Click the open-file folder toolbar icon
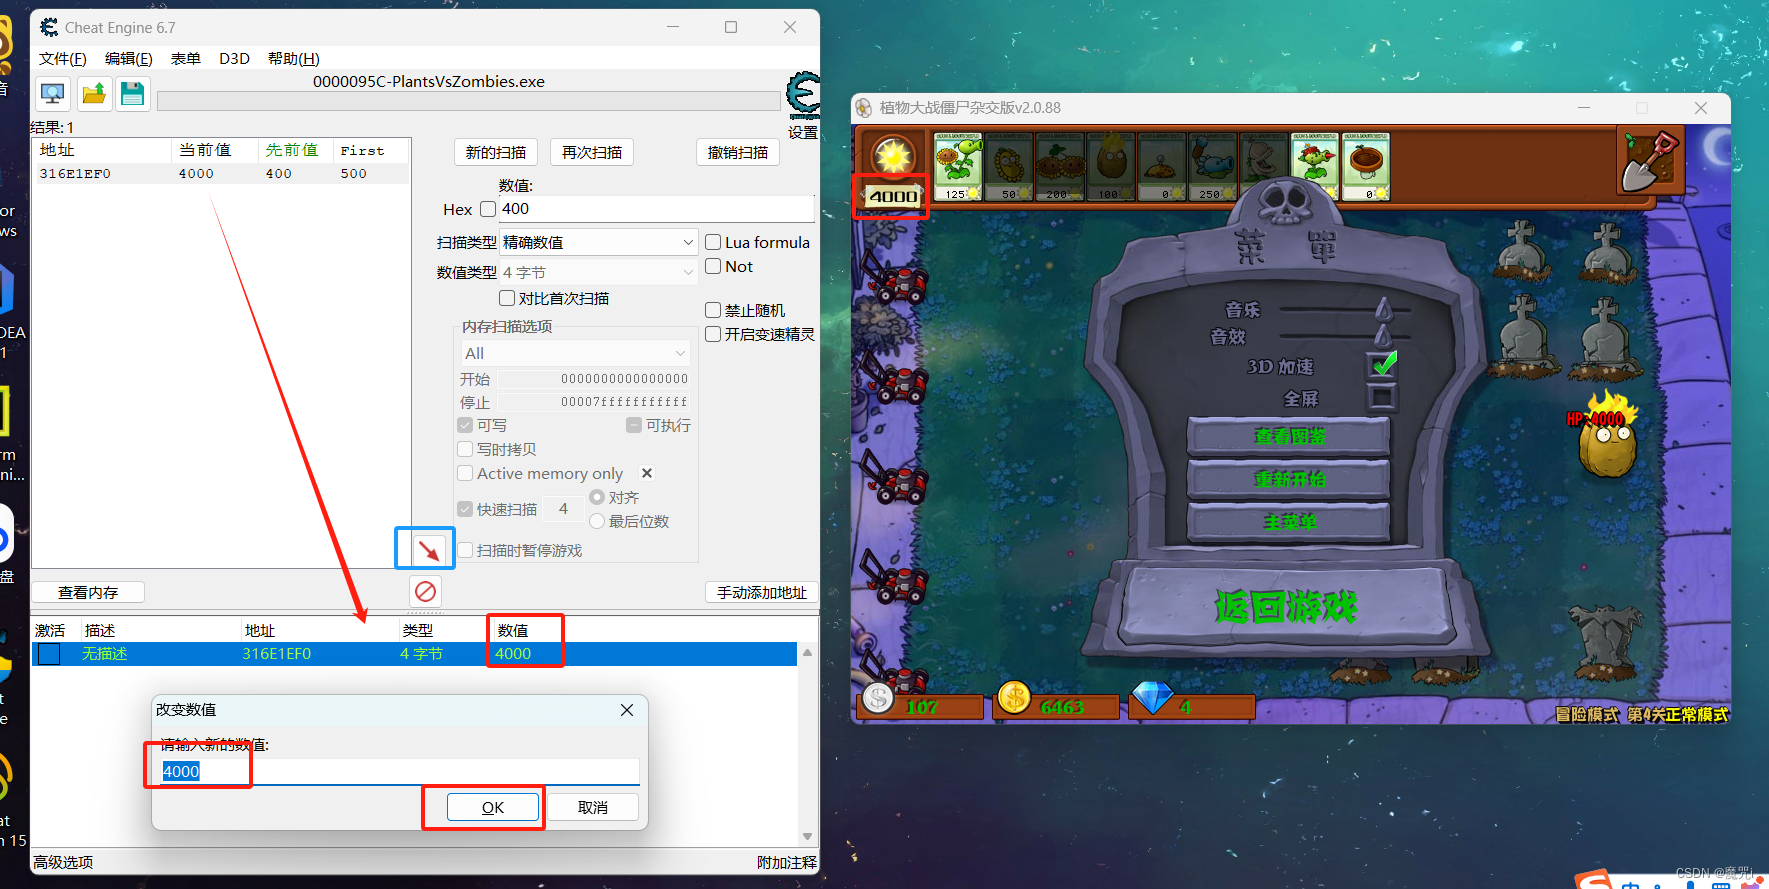Viewport: 1769px width, 889px height. coord(94,94)
